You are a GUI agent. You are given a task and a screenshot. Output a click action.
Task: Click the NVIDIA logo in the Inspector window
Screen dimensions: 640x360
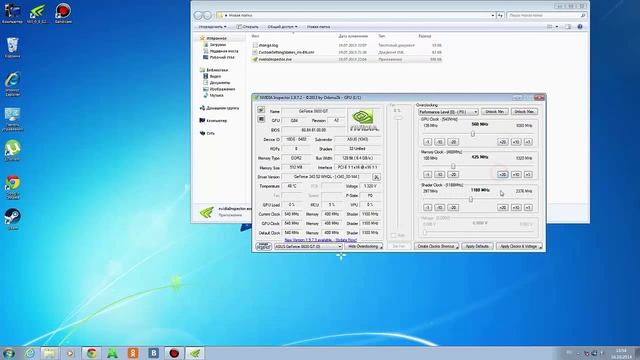pos(364,120)
